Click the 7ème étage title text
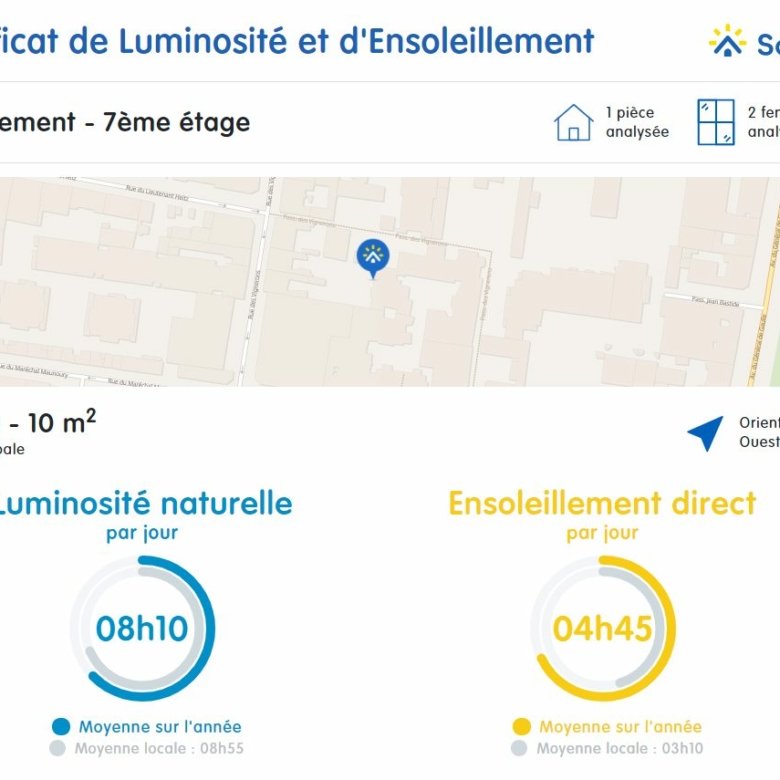Screen dimensions: 780x780 click(177, 122)
